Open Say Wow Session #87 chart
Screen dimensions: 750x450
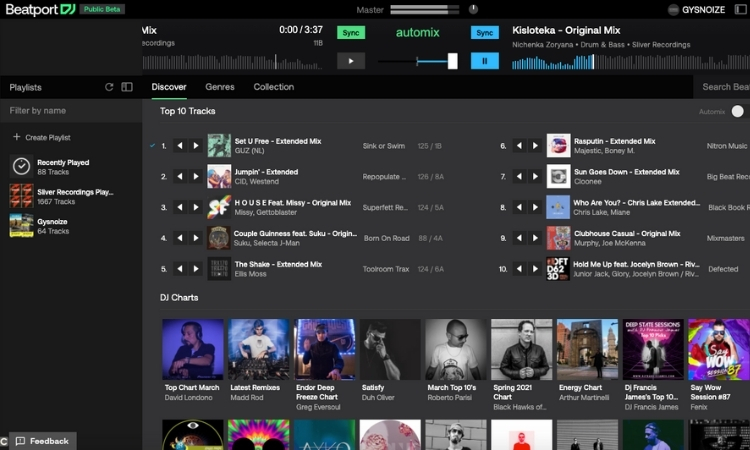(x=719, y=349)
